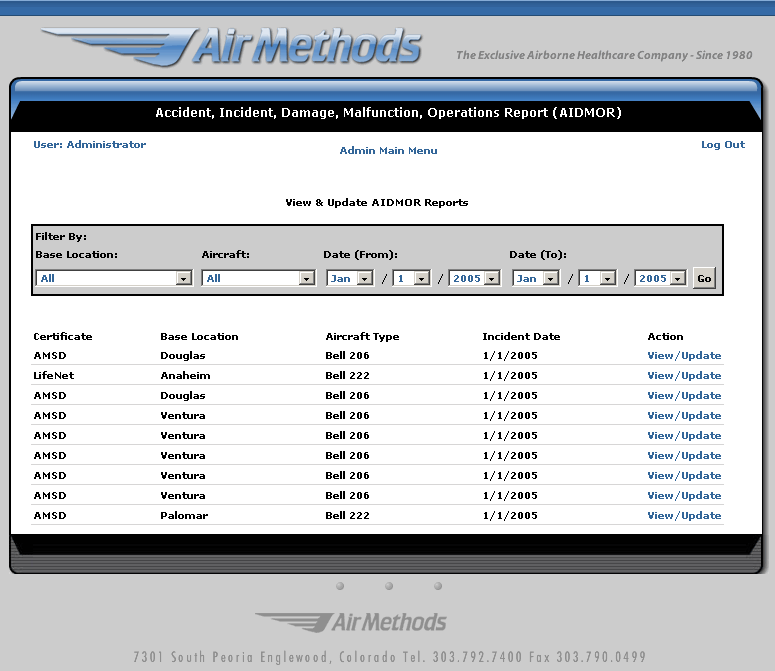Click the Certificate column header
The height and width of the screenshot is (671, 775).
point(63,336)
